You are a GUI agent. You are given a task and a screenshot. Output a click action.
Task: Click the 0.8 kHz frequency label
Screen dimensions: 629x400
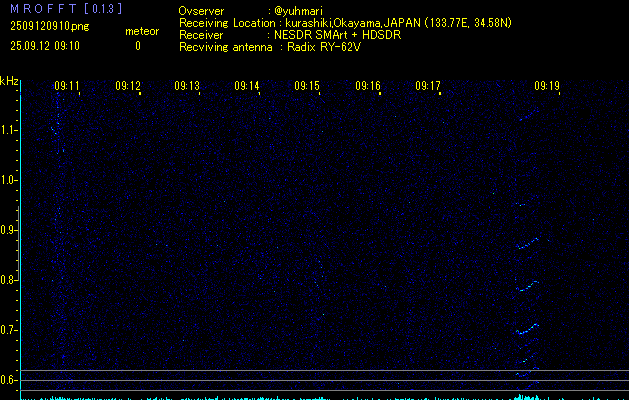coord(8,280)
